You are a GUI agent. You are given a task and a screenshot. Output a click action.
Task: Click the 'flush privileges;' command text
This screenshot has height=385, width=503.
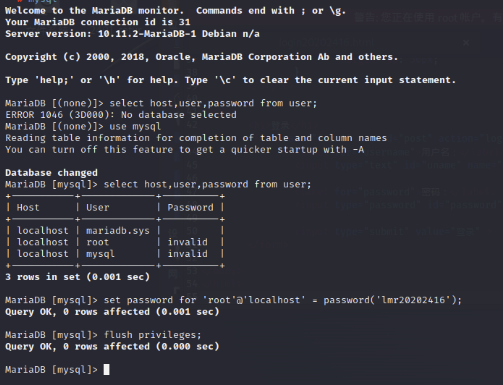pyautogui.click(x=153, y=335)
